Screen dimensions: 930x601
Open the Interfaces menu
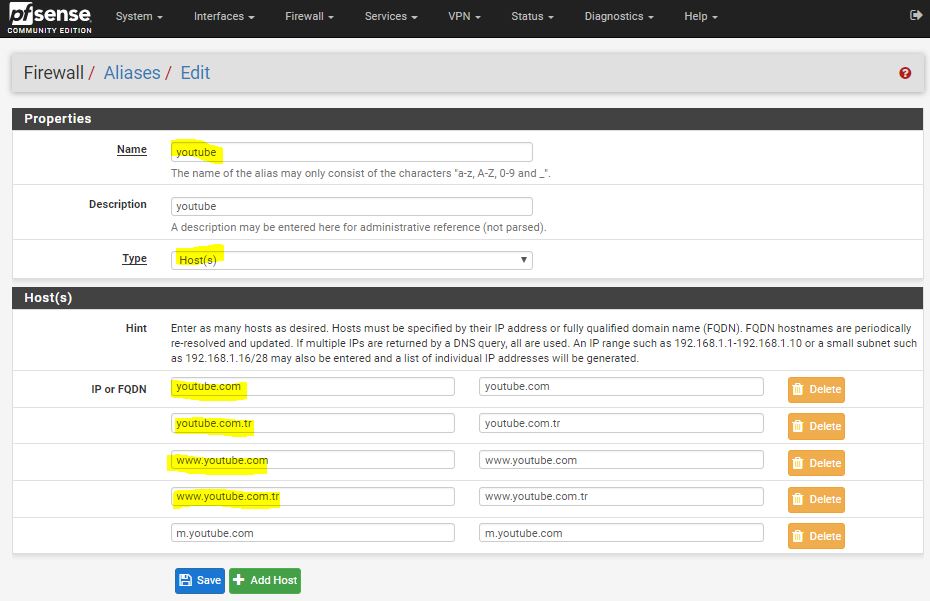coord(224,17)
